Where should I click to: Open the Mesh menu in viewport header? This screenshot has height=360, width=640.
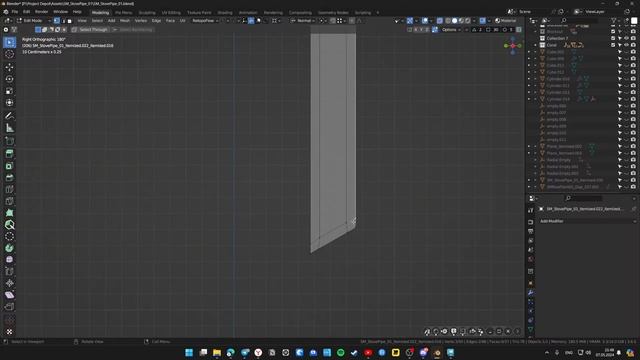125,20
